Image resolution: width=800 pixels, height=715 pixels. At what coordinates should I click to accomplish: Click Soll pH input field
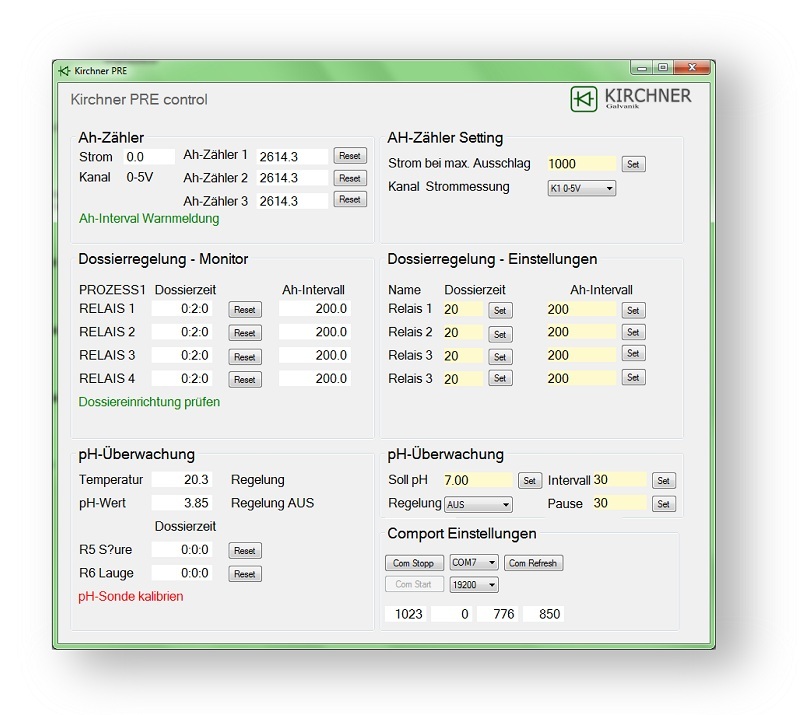[x=476, y=481]
